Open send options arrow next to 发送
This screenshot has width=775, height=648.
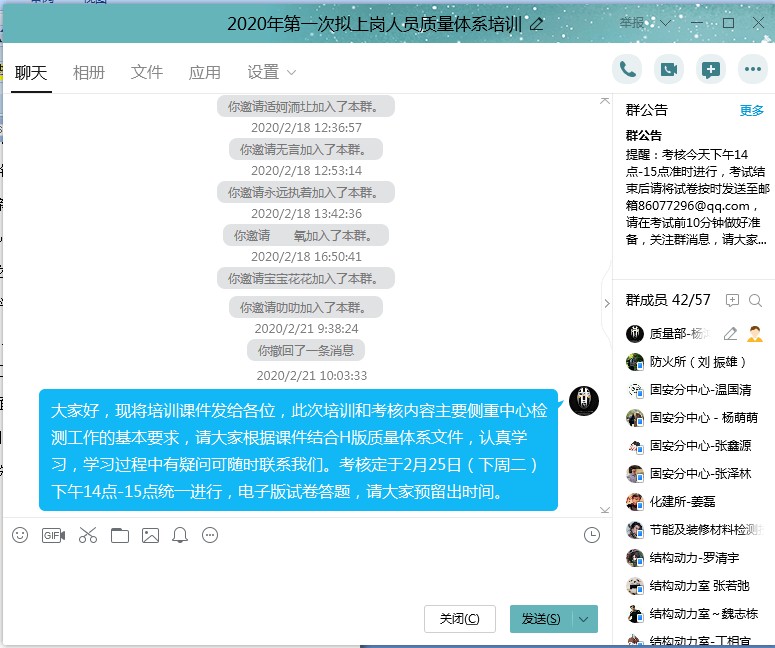(584, 619)
